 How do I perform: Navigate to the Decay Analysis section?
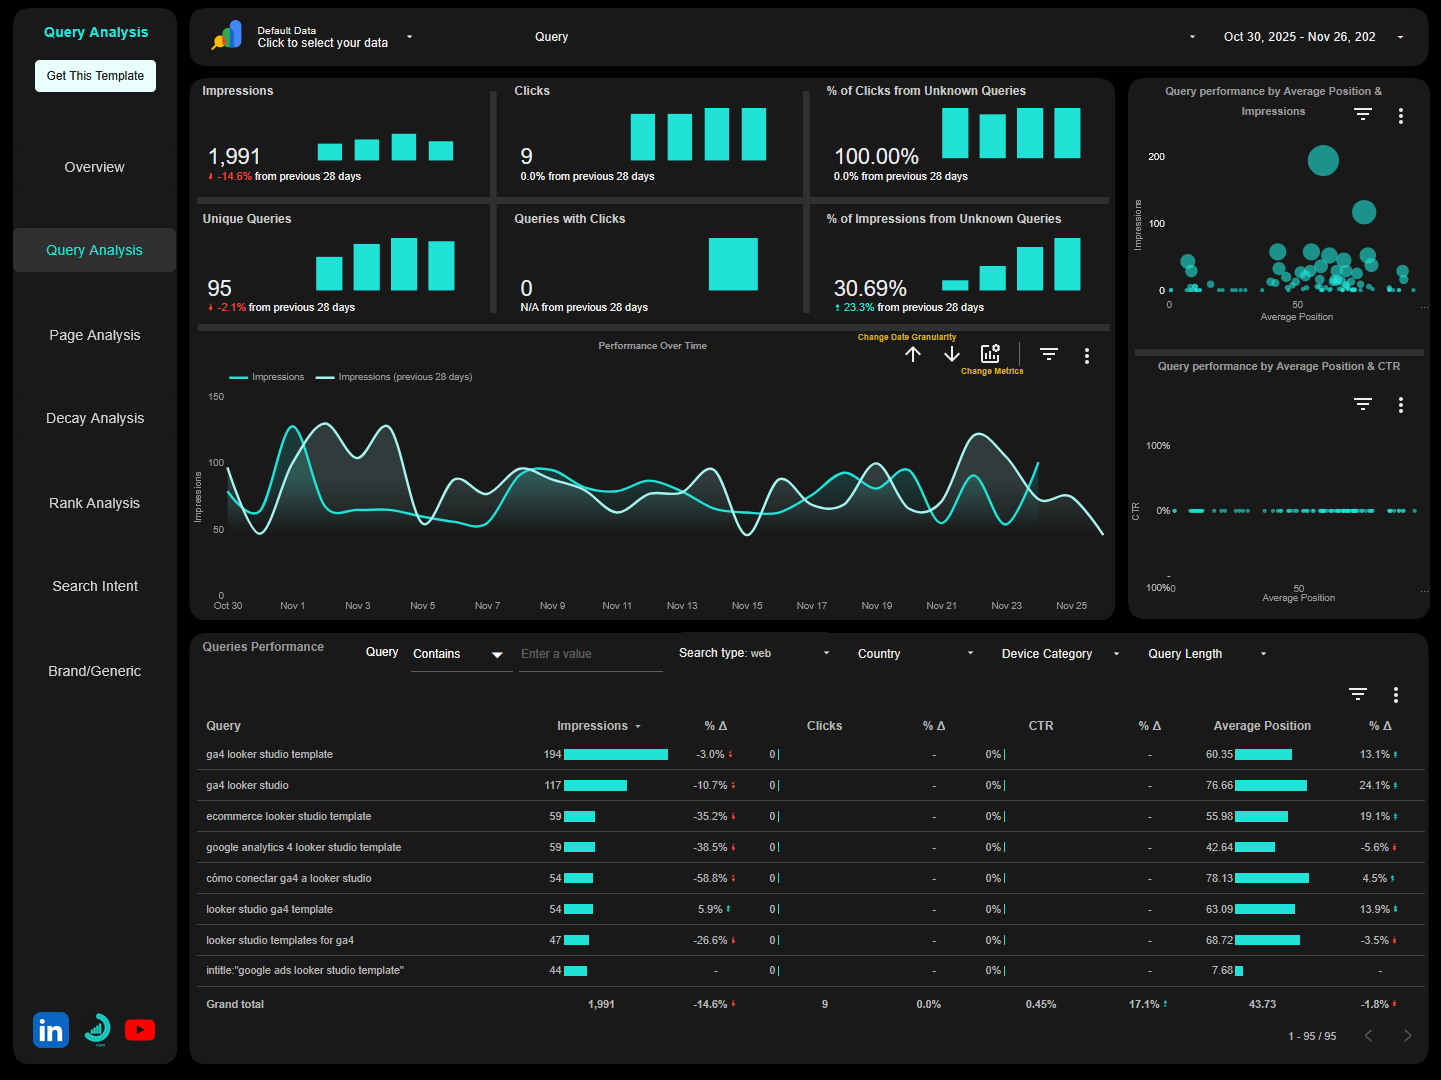[x=94, y=418]
